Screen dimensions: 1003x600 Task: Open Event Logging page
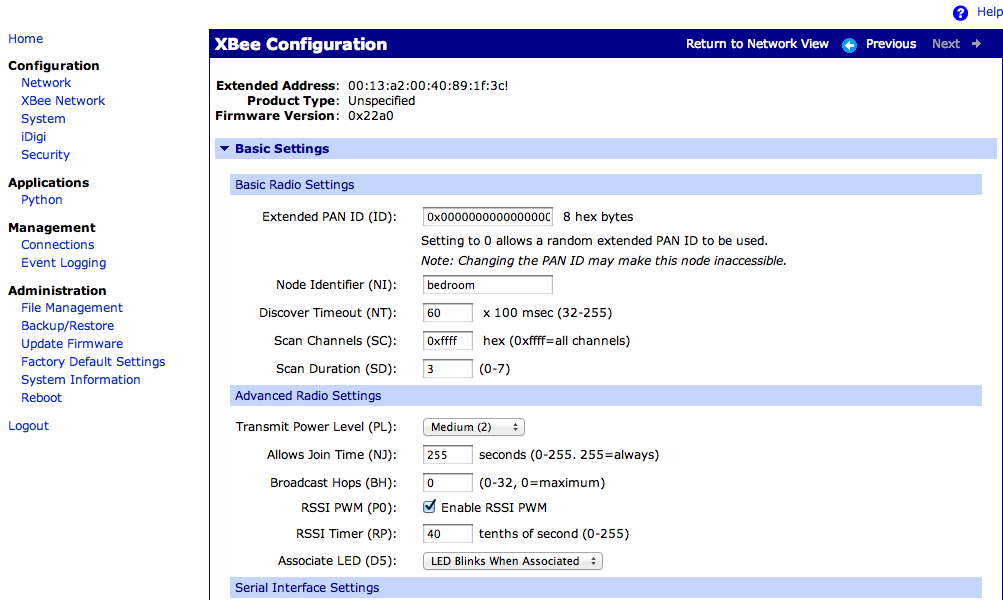[x=63, y=262]
